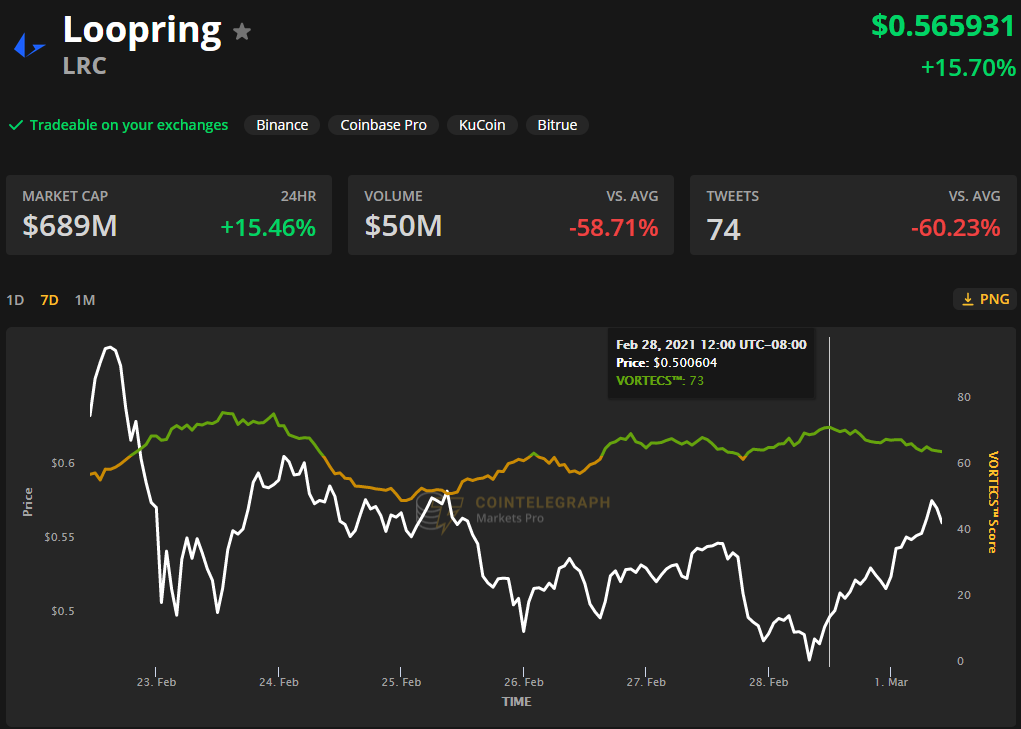Viewport: 1021px width, 729px height.
Task: Click the +15.70% price change
Action: (x=968, y=68)
